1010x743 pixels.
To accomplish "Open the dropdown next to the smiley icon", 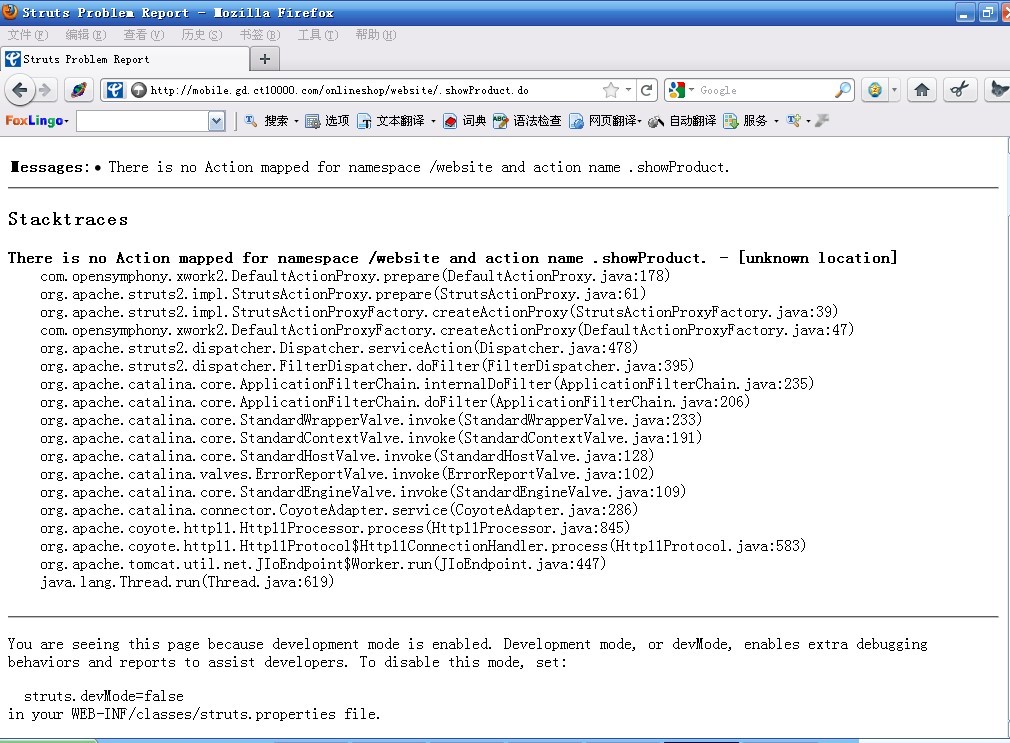I will pyautogui.click(x=894, y=90).
